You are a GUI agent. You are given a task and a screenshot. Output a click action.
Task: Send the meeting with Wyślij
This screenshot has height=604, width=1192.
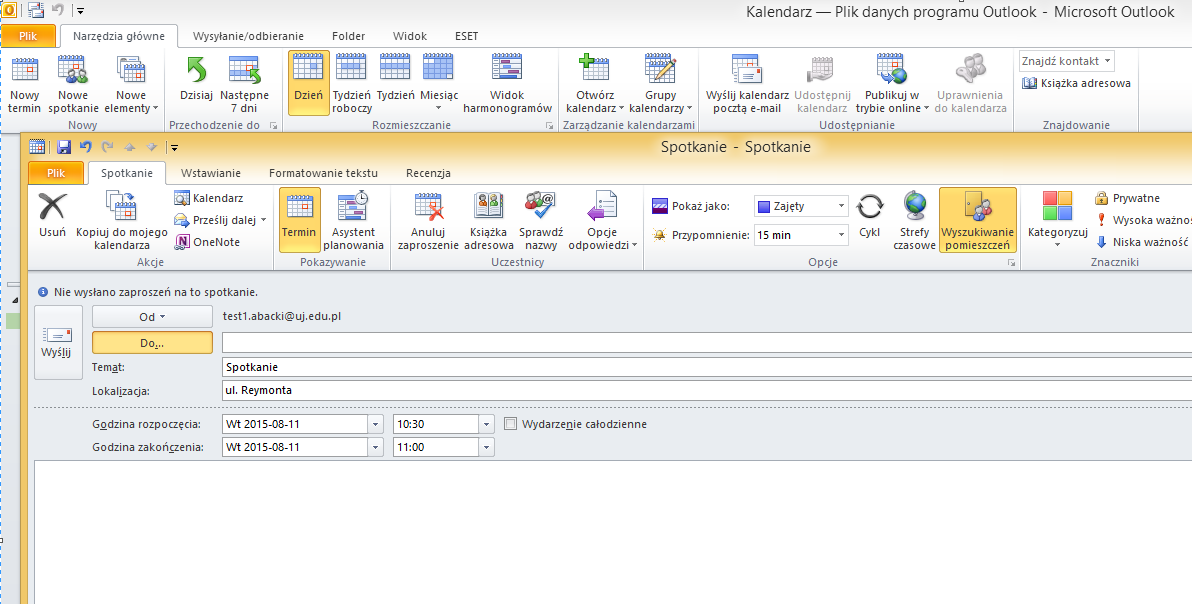(58, 343)
